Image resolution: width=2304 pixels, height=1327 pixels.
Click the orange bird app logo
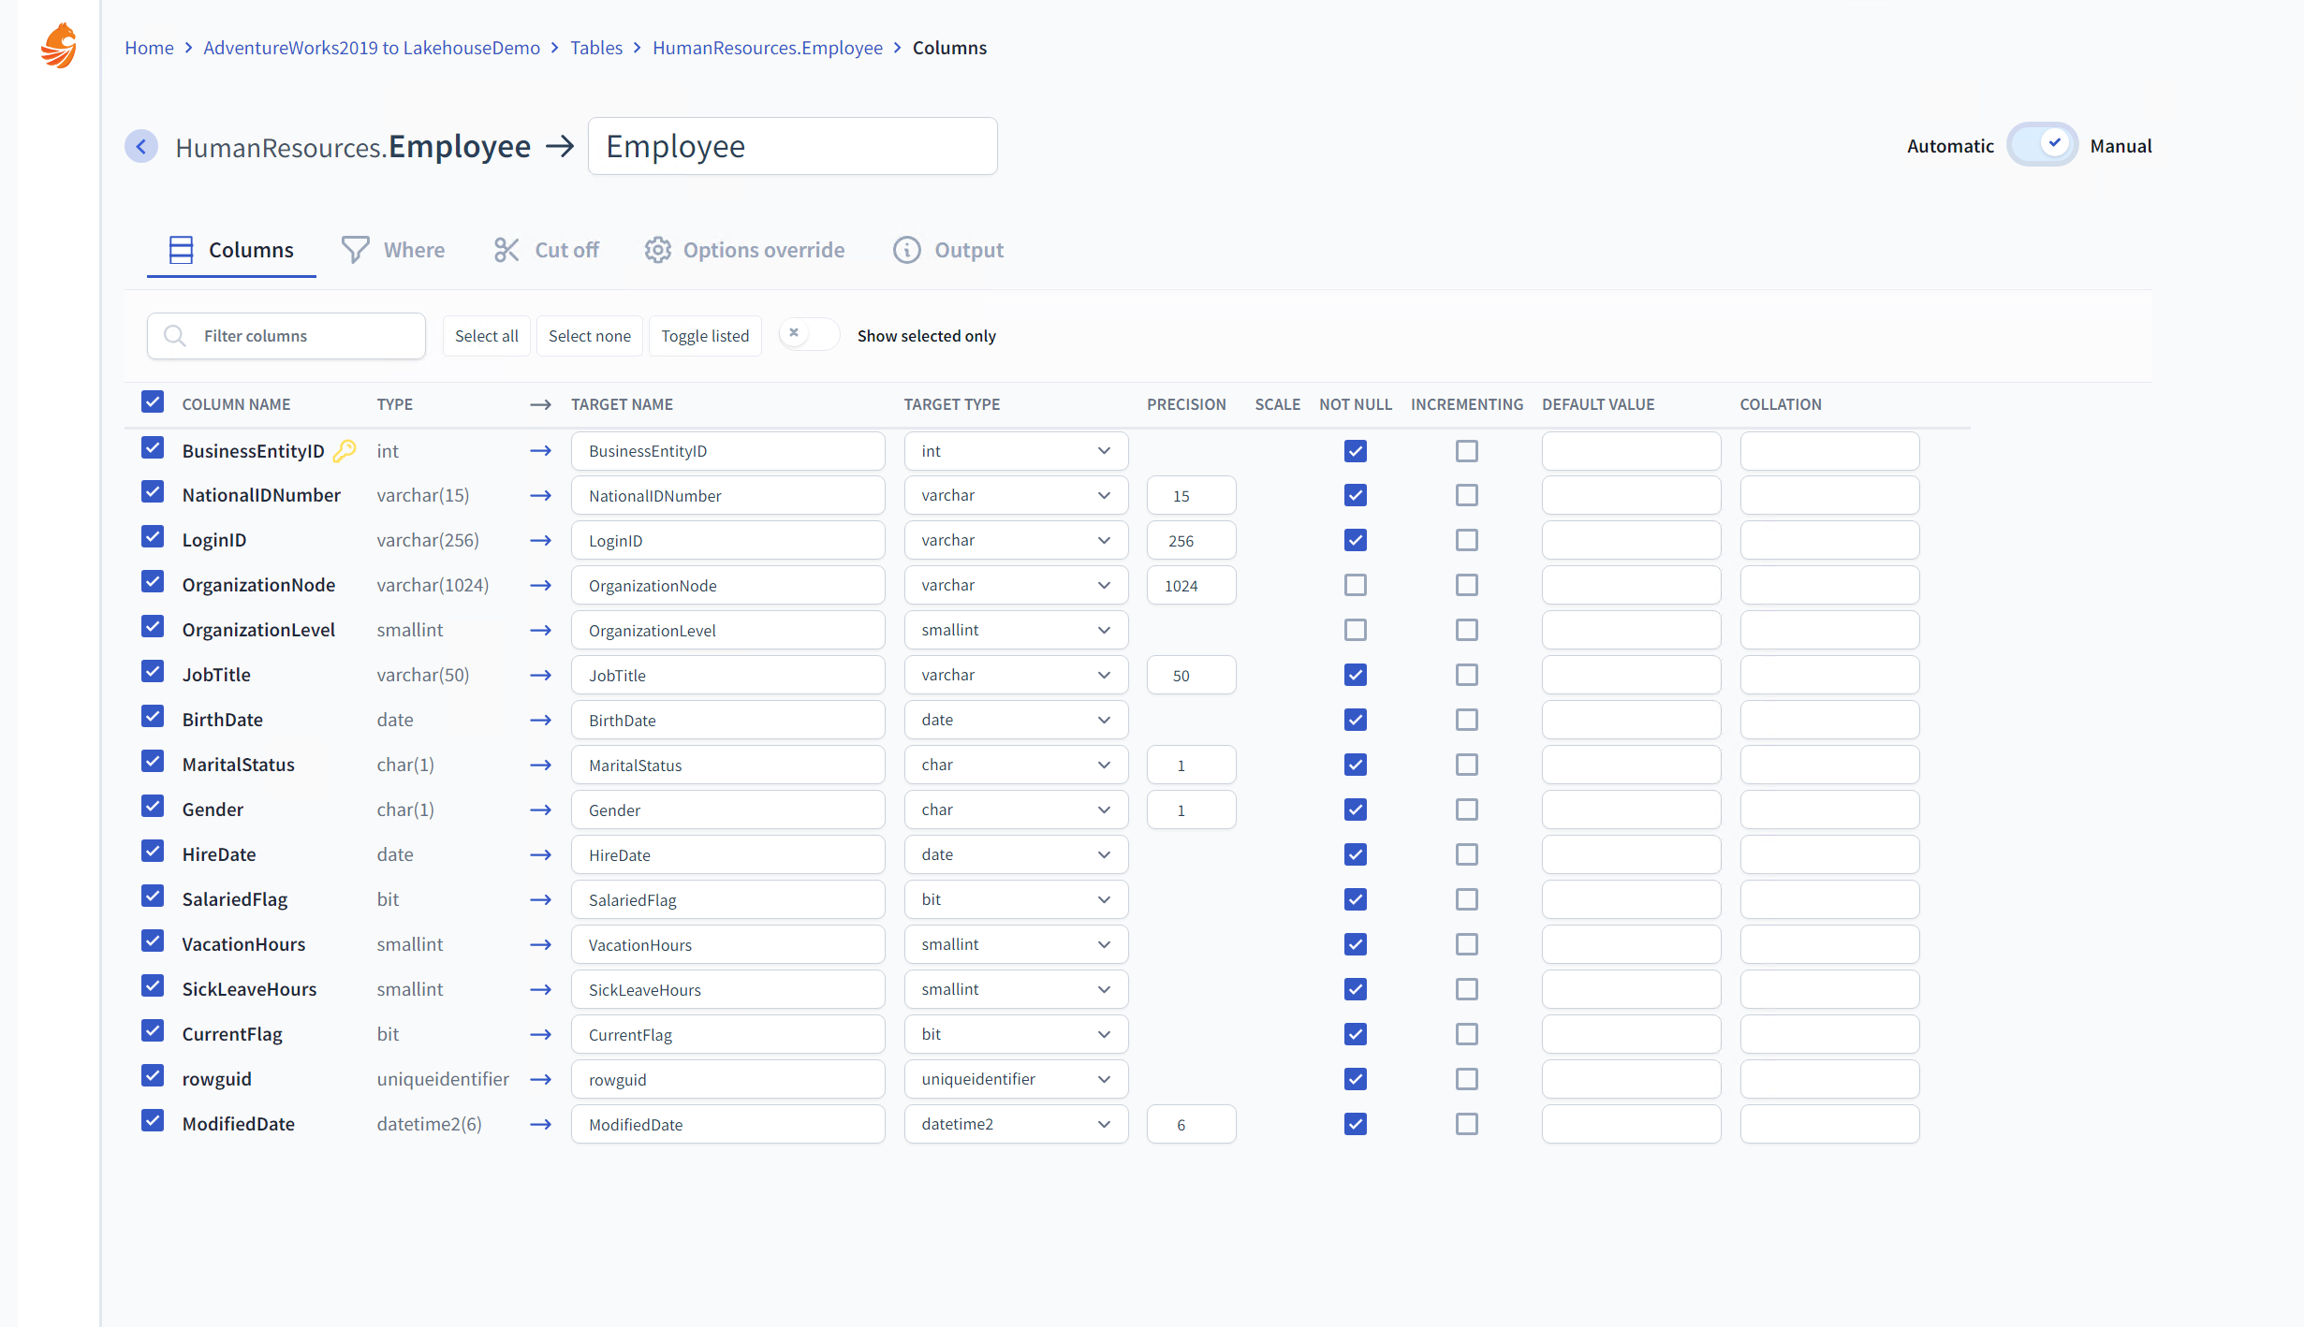(x=59, y=46)
